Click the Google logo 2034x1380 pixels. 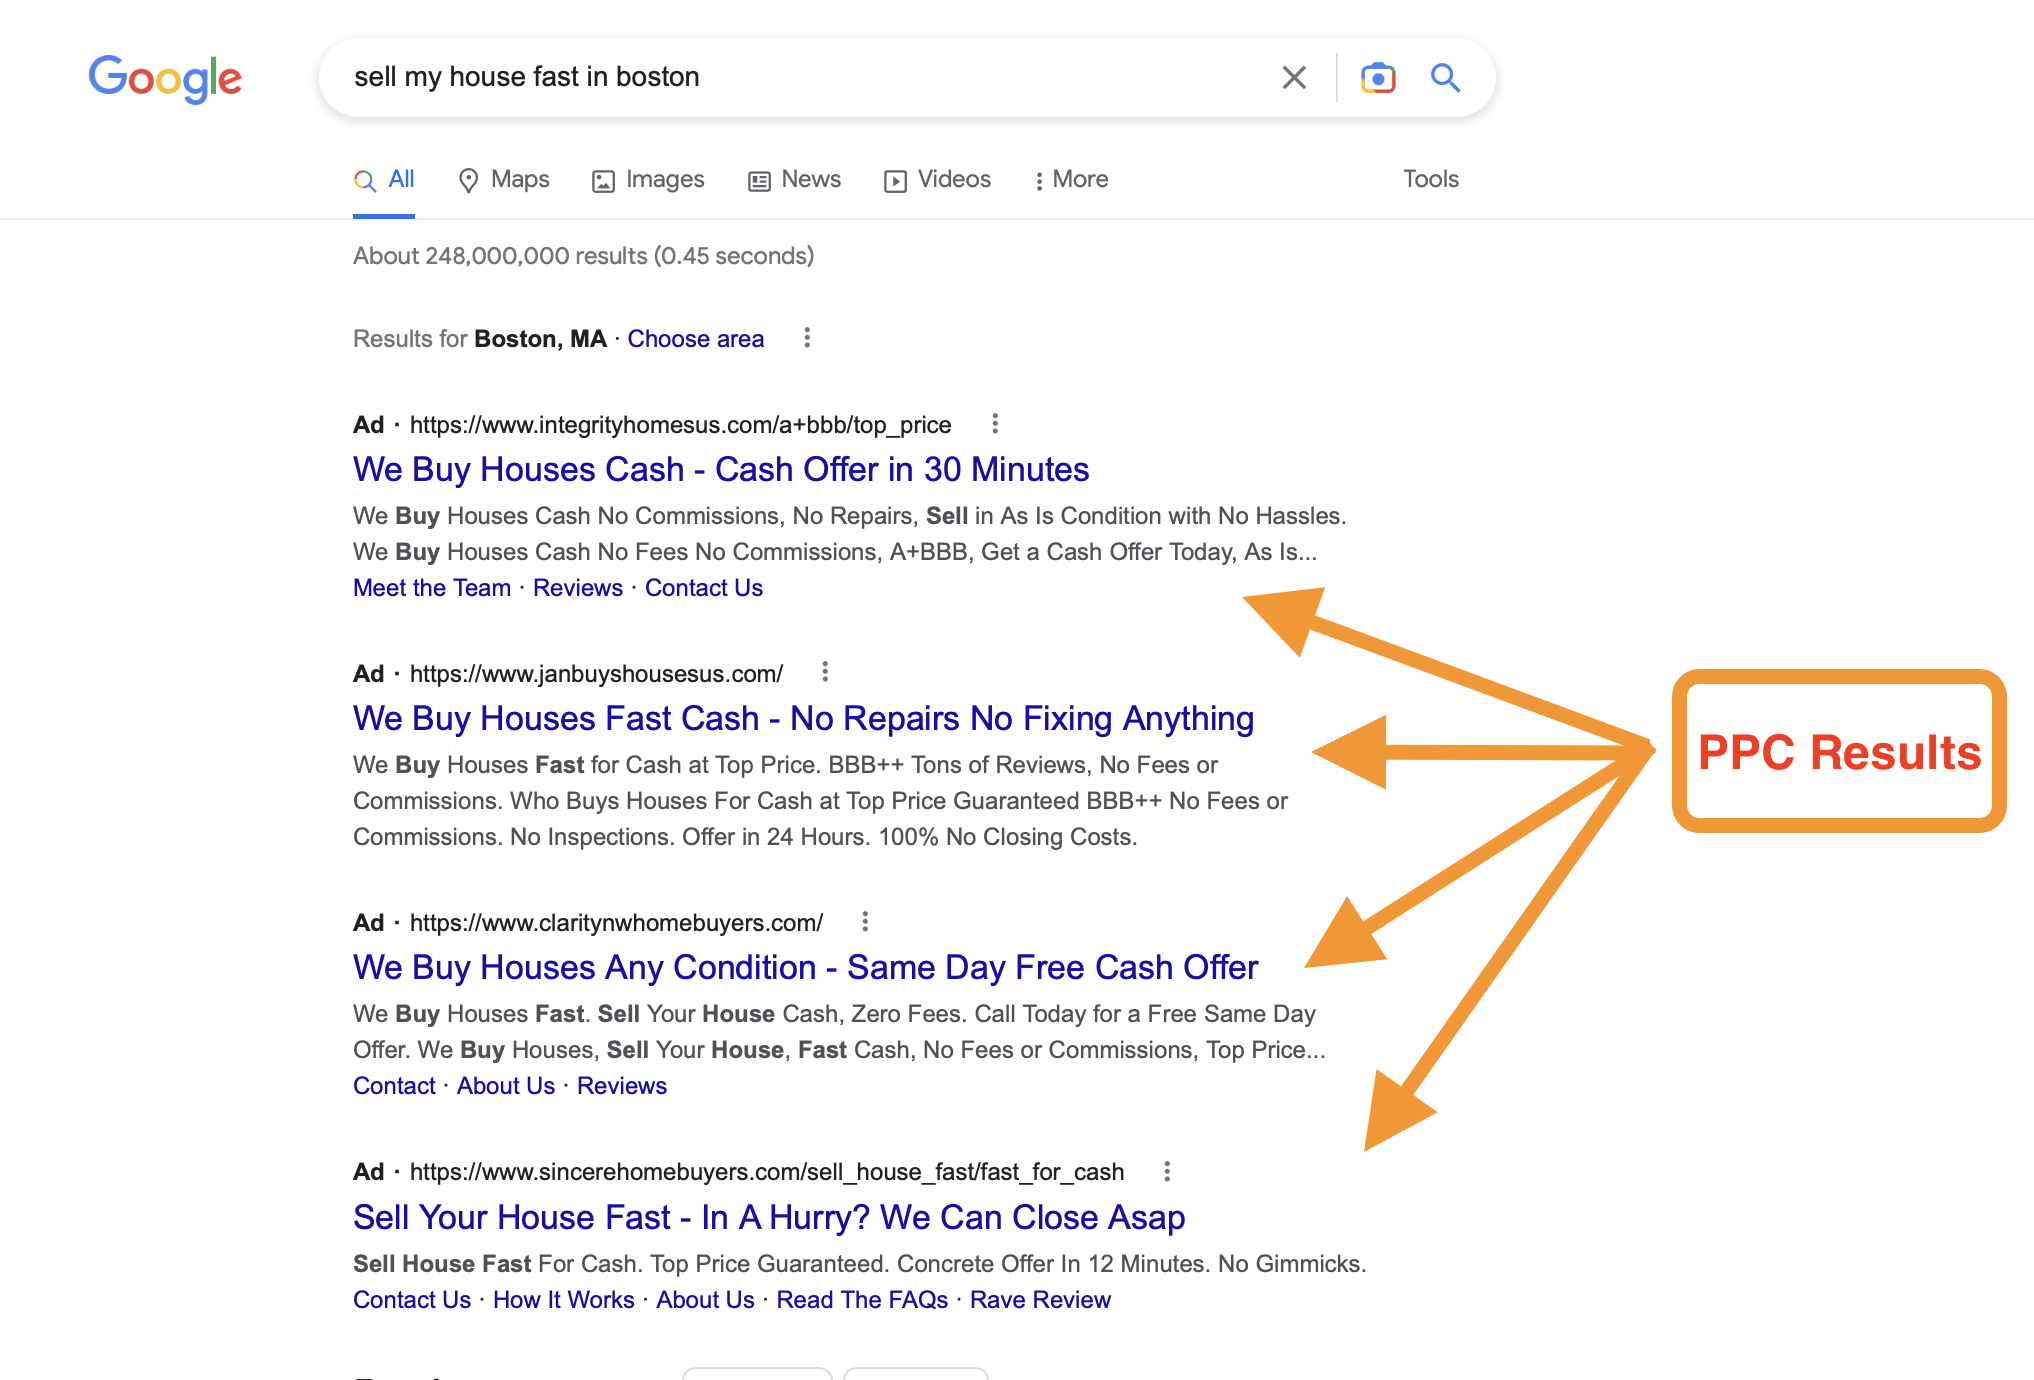(165, 78)
